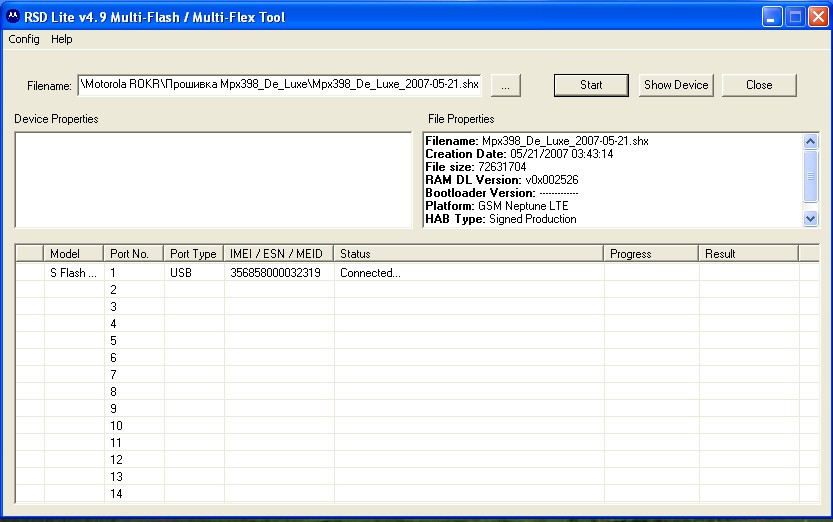Open the Config menu
Screen dimensions: 833x522
point(24,39)
